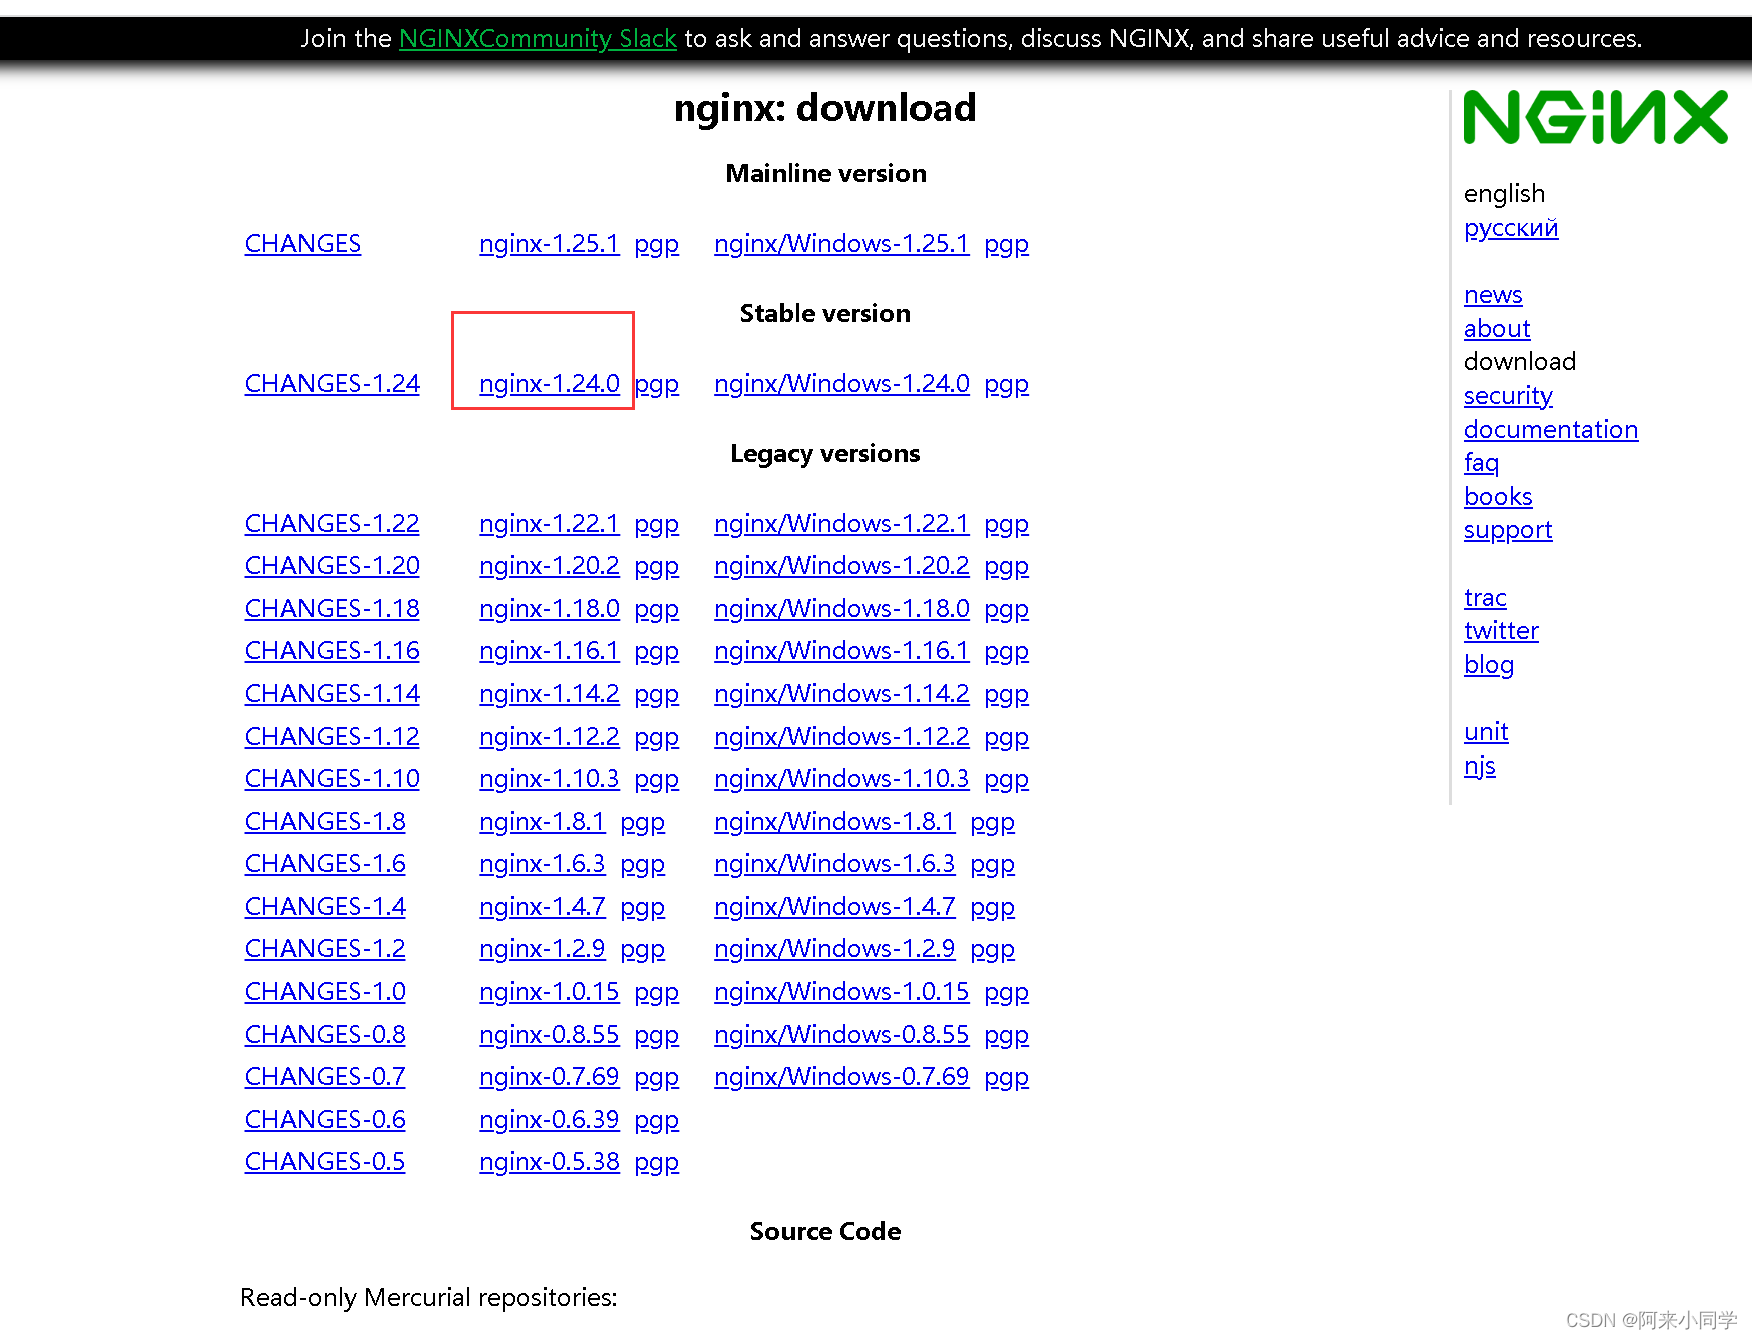Viewport: 1752px width, 1339px height.
Task: Download nginx-0.7.69 source
Action: pyautogui.click(x=549, y=1077)
